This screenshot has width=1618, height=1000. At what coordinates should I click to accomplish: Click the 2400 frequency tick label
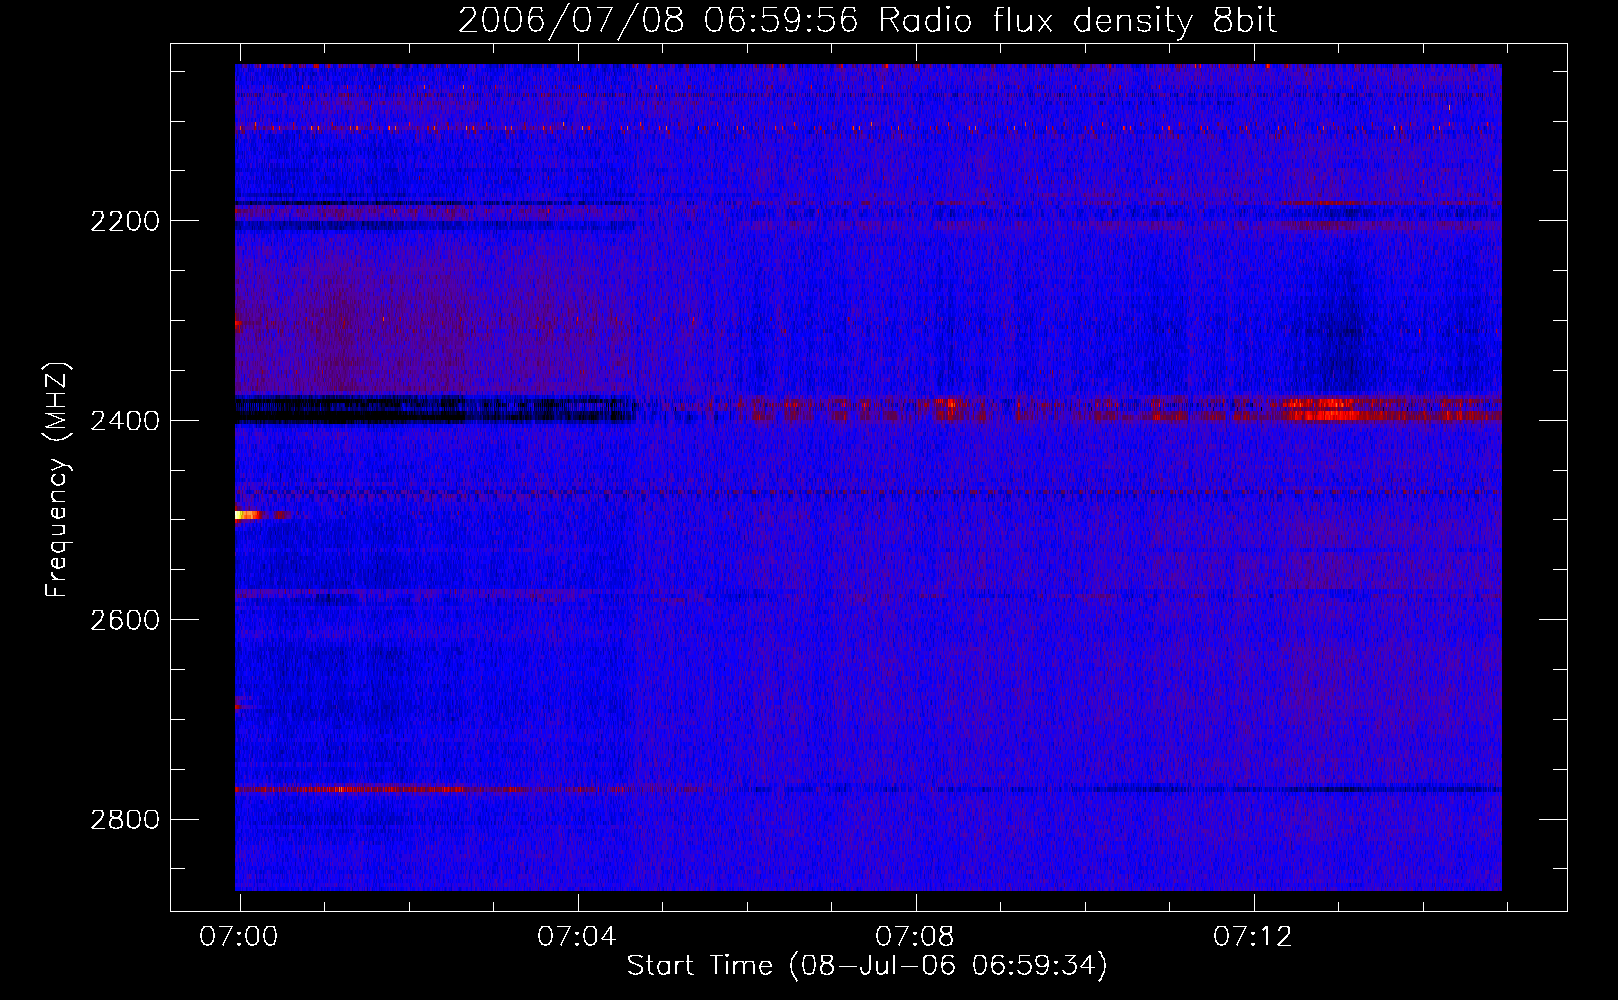(x=125, y=421)
